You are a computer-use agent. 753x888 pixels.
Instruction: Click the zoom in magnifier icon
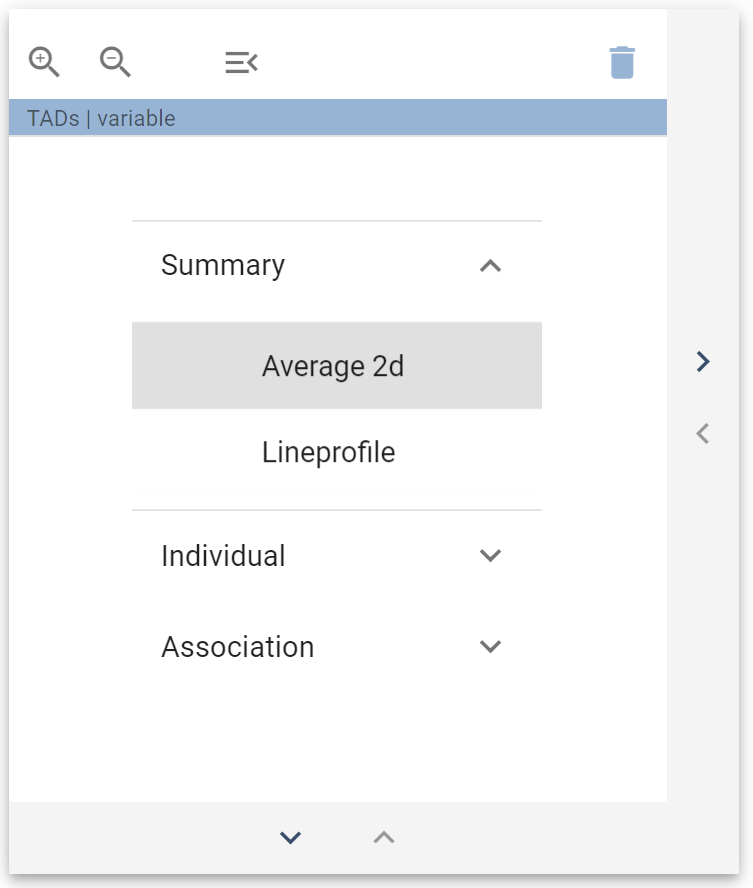coord(43,61)
